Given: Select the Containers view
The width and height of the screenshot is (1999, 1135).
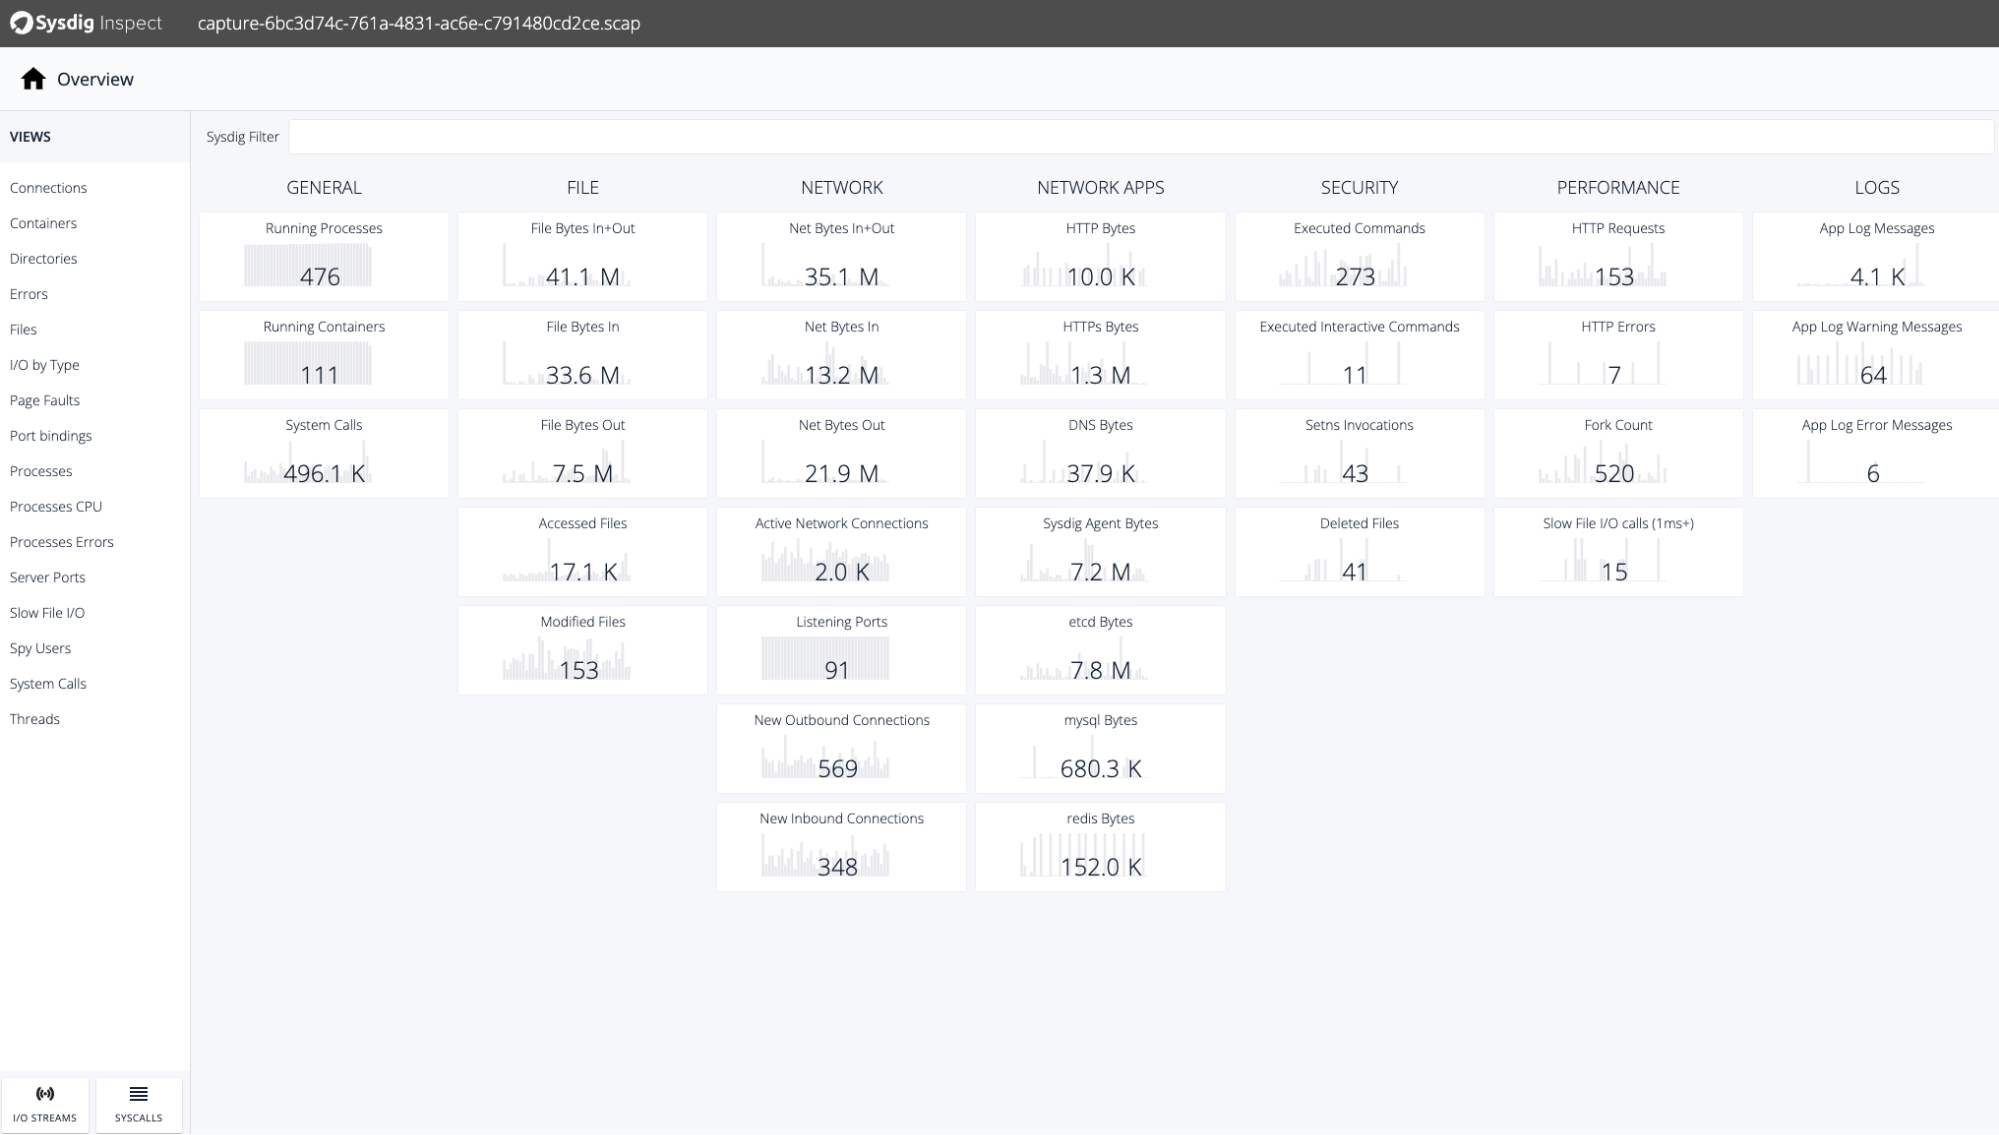Looking at the screenshot, I should pyautogui.click(x=43, y=223).
